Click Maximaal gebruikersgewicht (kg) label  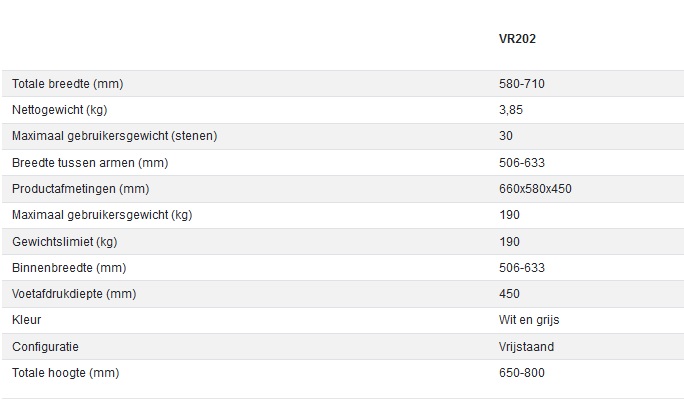click(102, 215)
